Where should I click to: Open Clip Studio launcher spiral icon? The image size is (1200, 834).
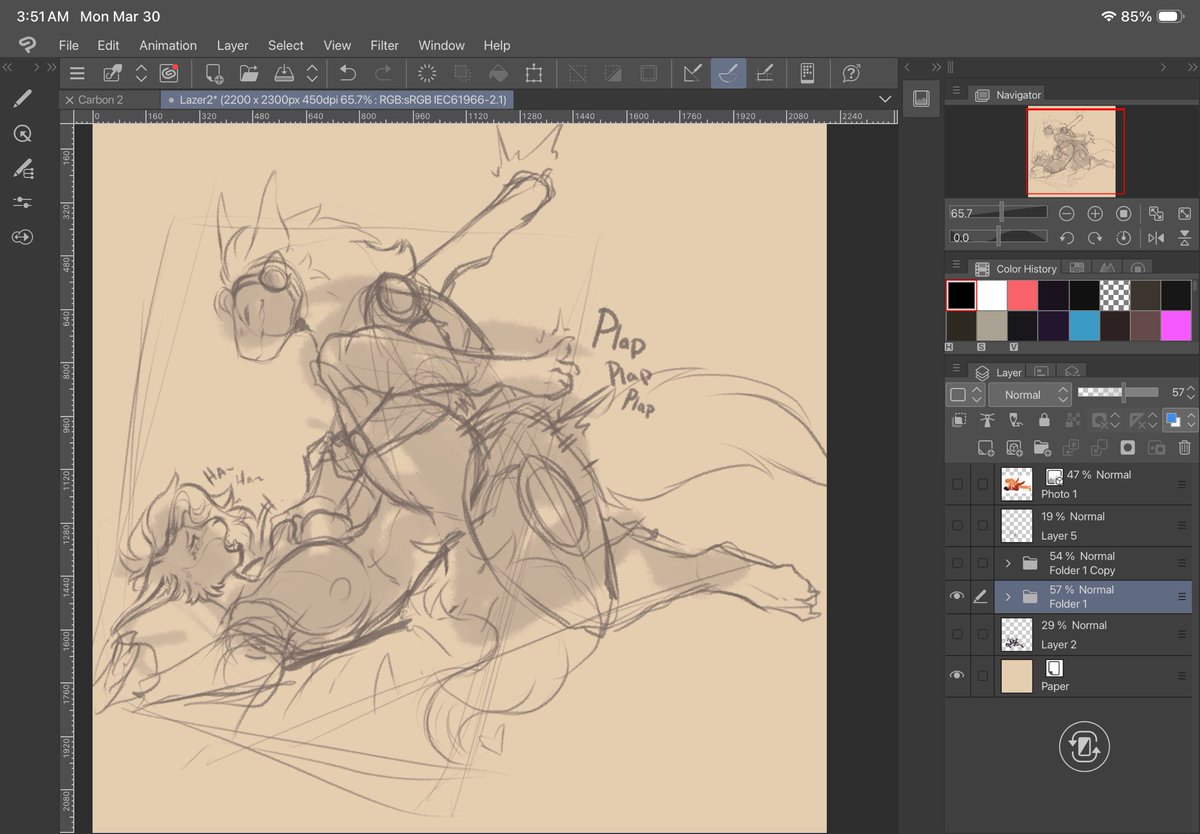[x=168, y=73]
